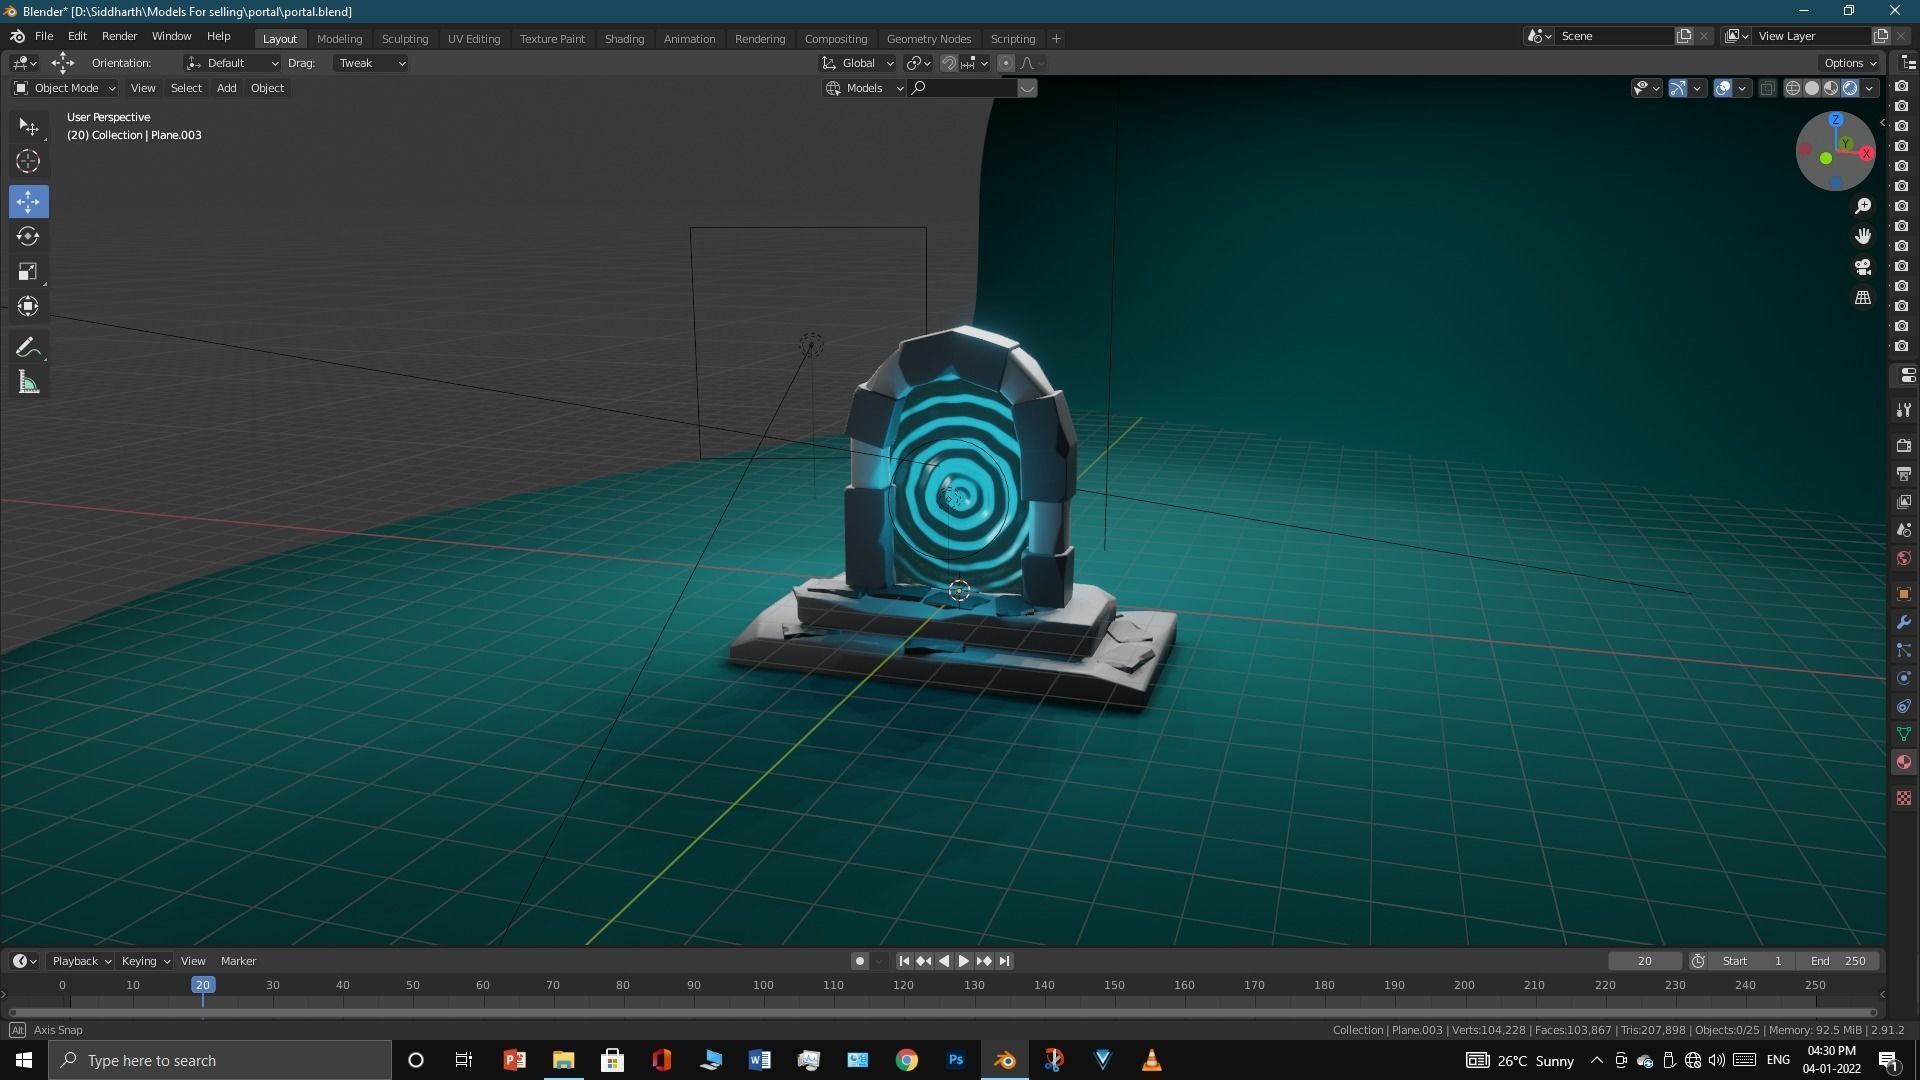Open the viewport Add menu

[x=227, y=88]
